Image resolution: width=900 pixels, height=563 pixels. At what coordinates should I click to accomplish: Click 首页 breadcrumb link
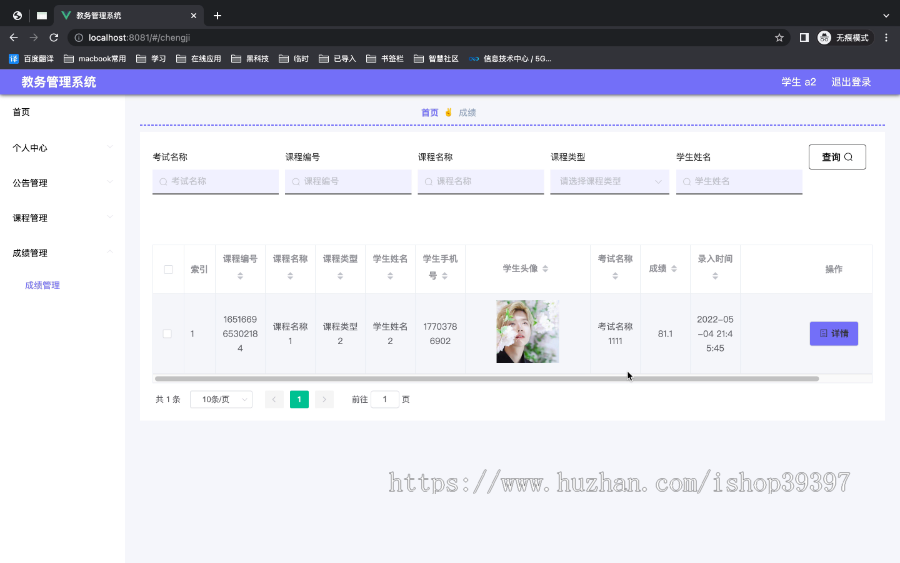(429, 112)
